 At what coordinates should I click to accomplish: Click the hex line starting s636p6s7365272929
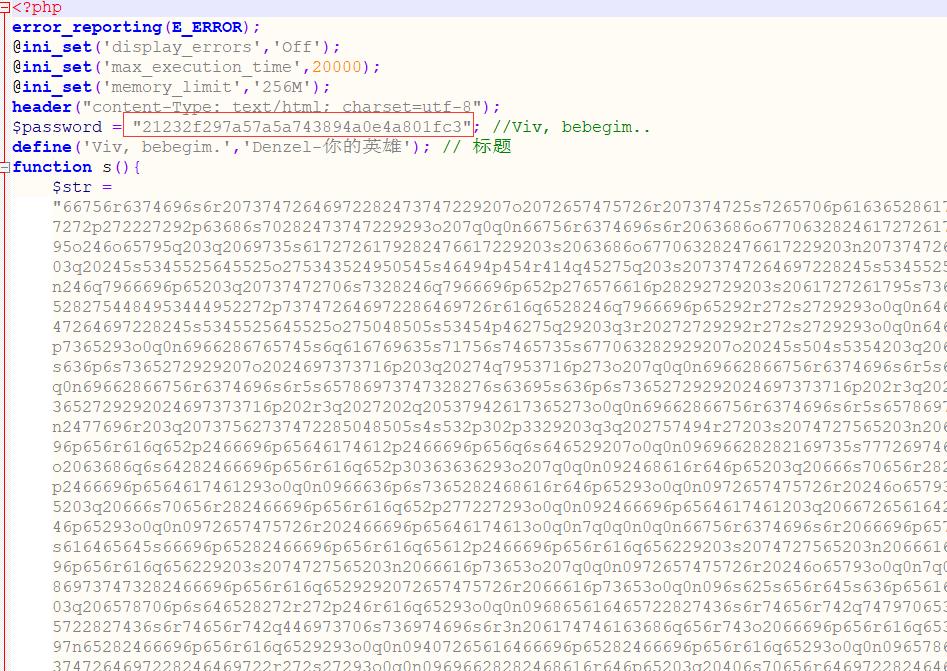(499, 366)
